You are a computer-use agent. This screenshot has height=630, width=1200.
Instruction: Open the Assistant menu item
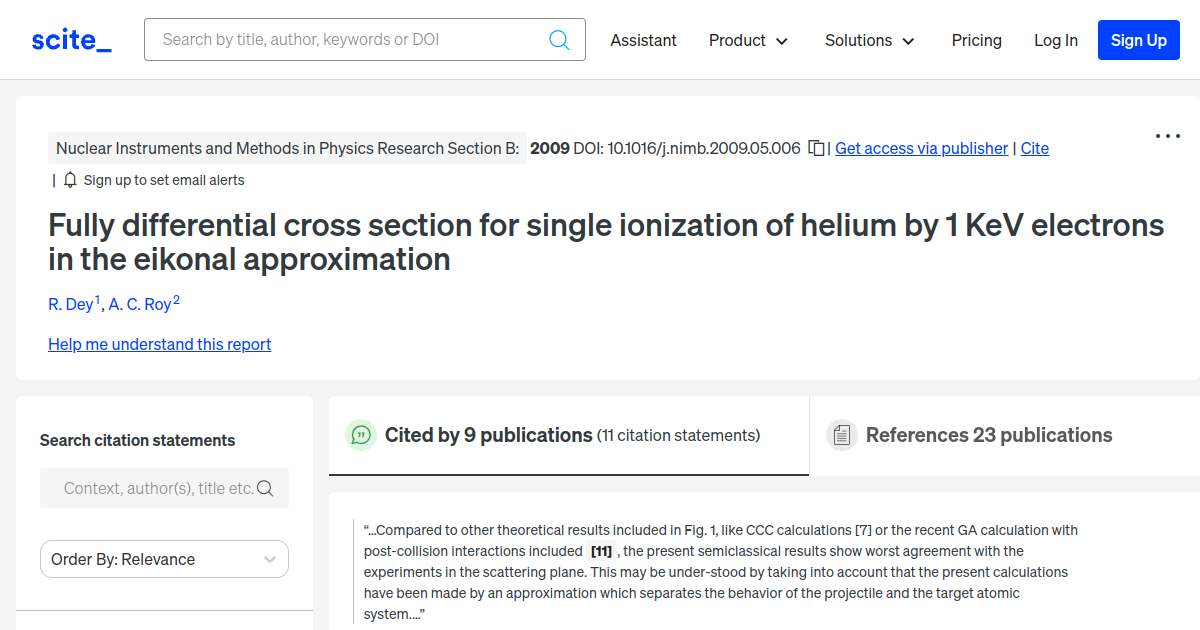tap(643, 40)
